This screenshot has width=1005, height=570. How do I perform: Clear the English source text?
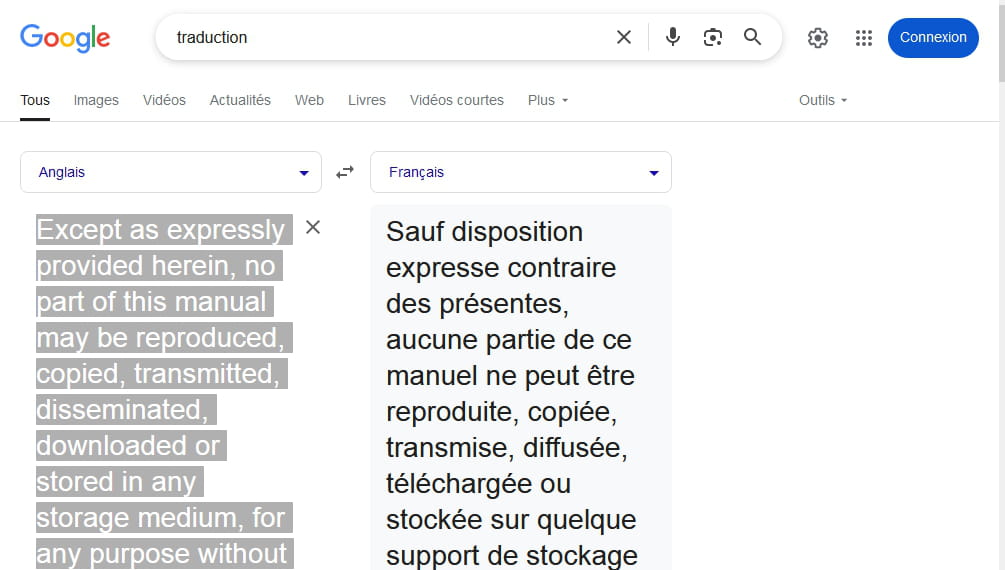313,227
